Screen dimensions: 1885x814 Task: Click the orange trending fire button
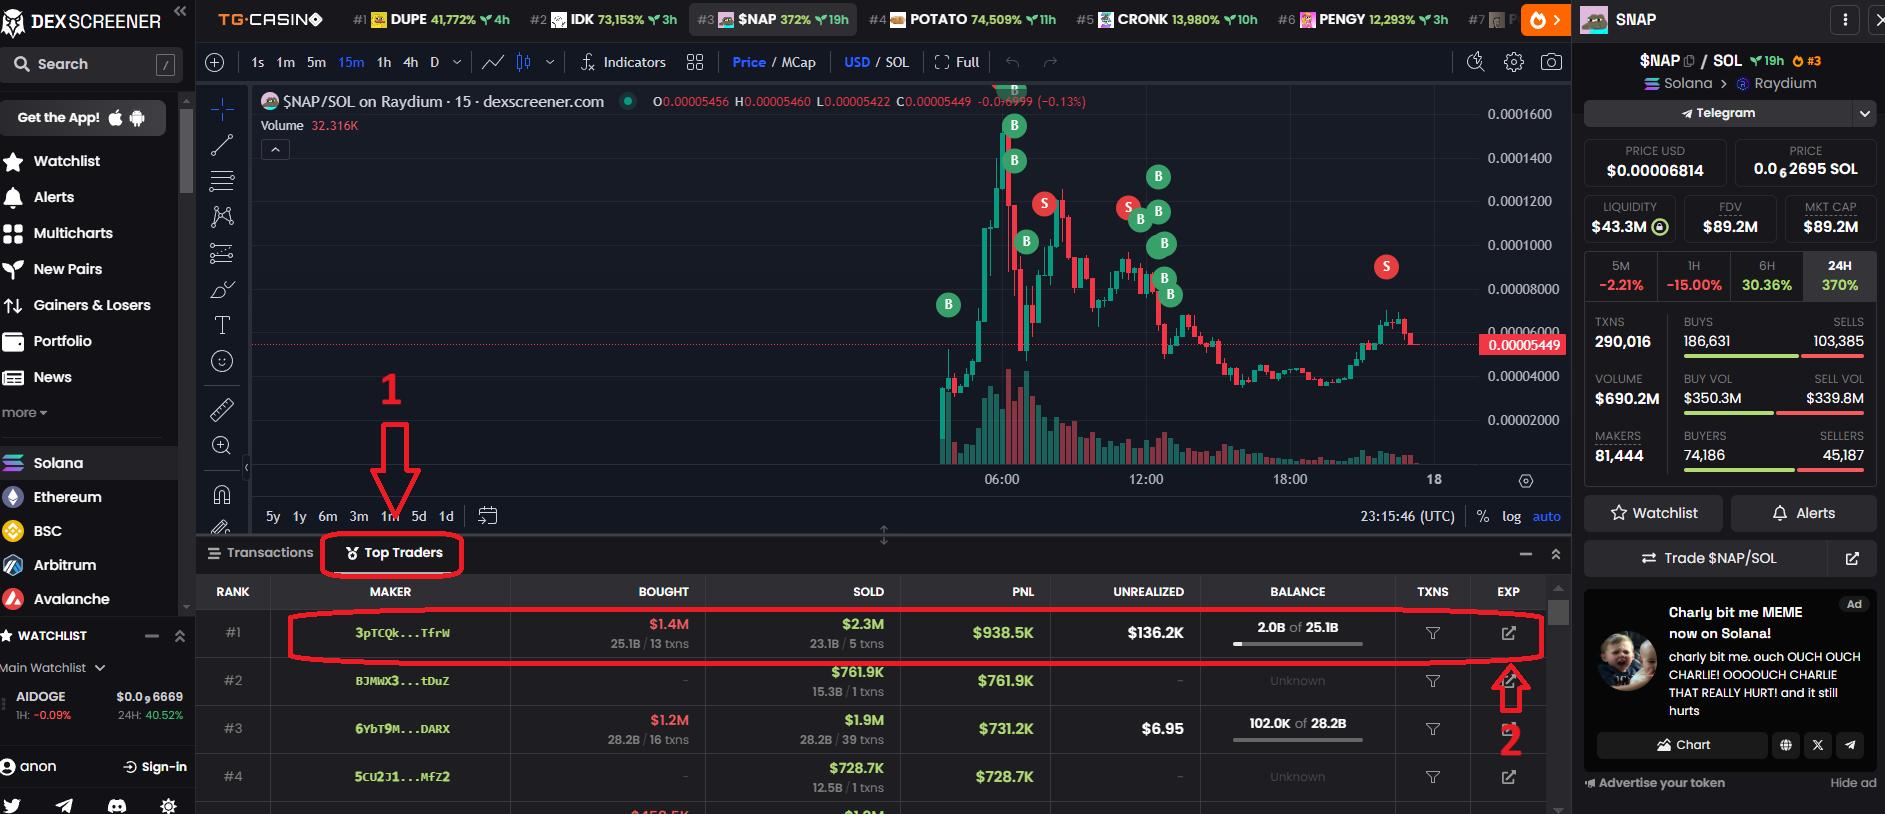[x=1545, y=19]
